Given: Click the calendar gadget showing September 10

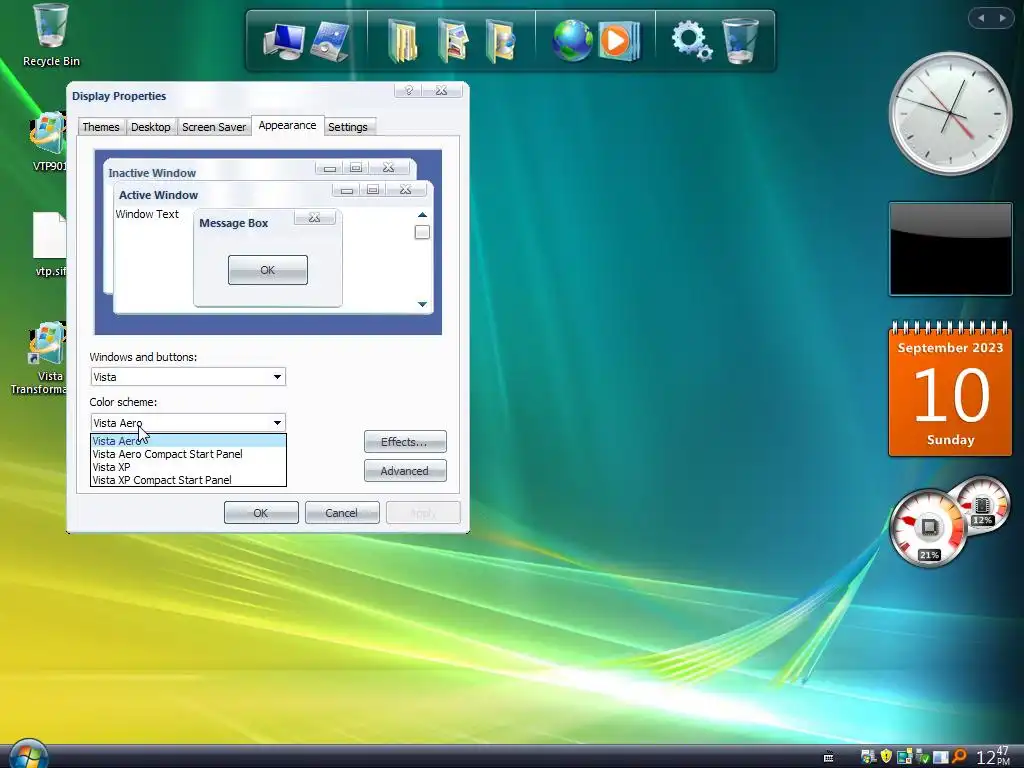Looking at the screenshot, I should [x=950, y=389].
